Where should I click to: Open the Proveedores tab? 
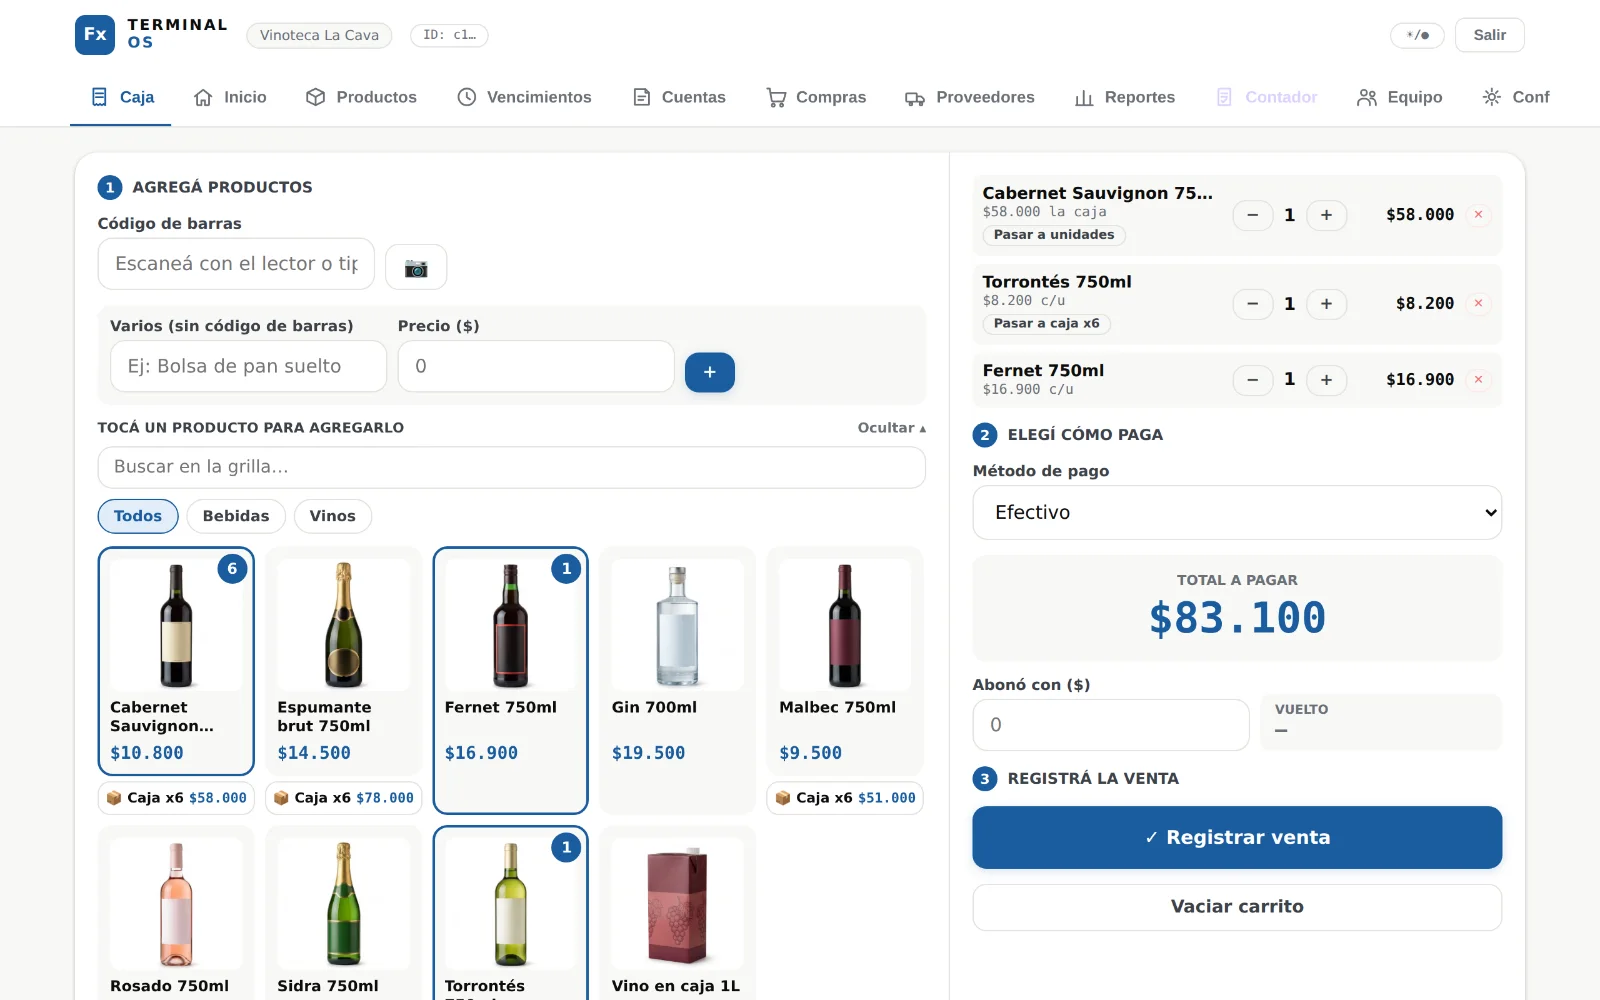click(970, 97)
